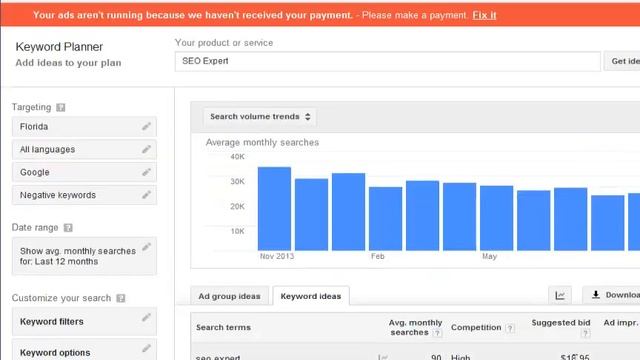
Task: Sort by the Competition column header
Action: (x=476, y=328)
